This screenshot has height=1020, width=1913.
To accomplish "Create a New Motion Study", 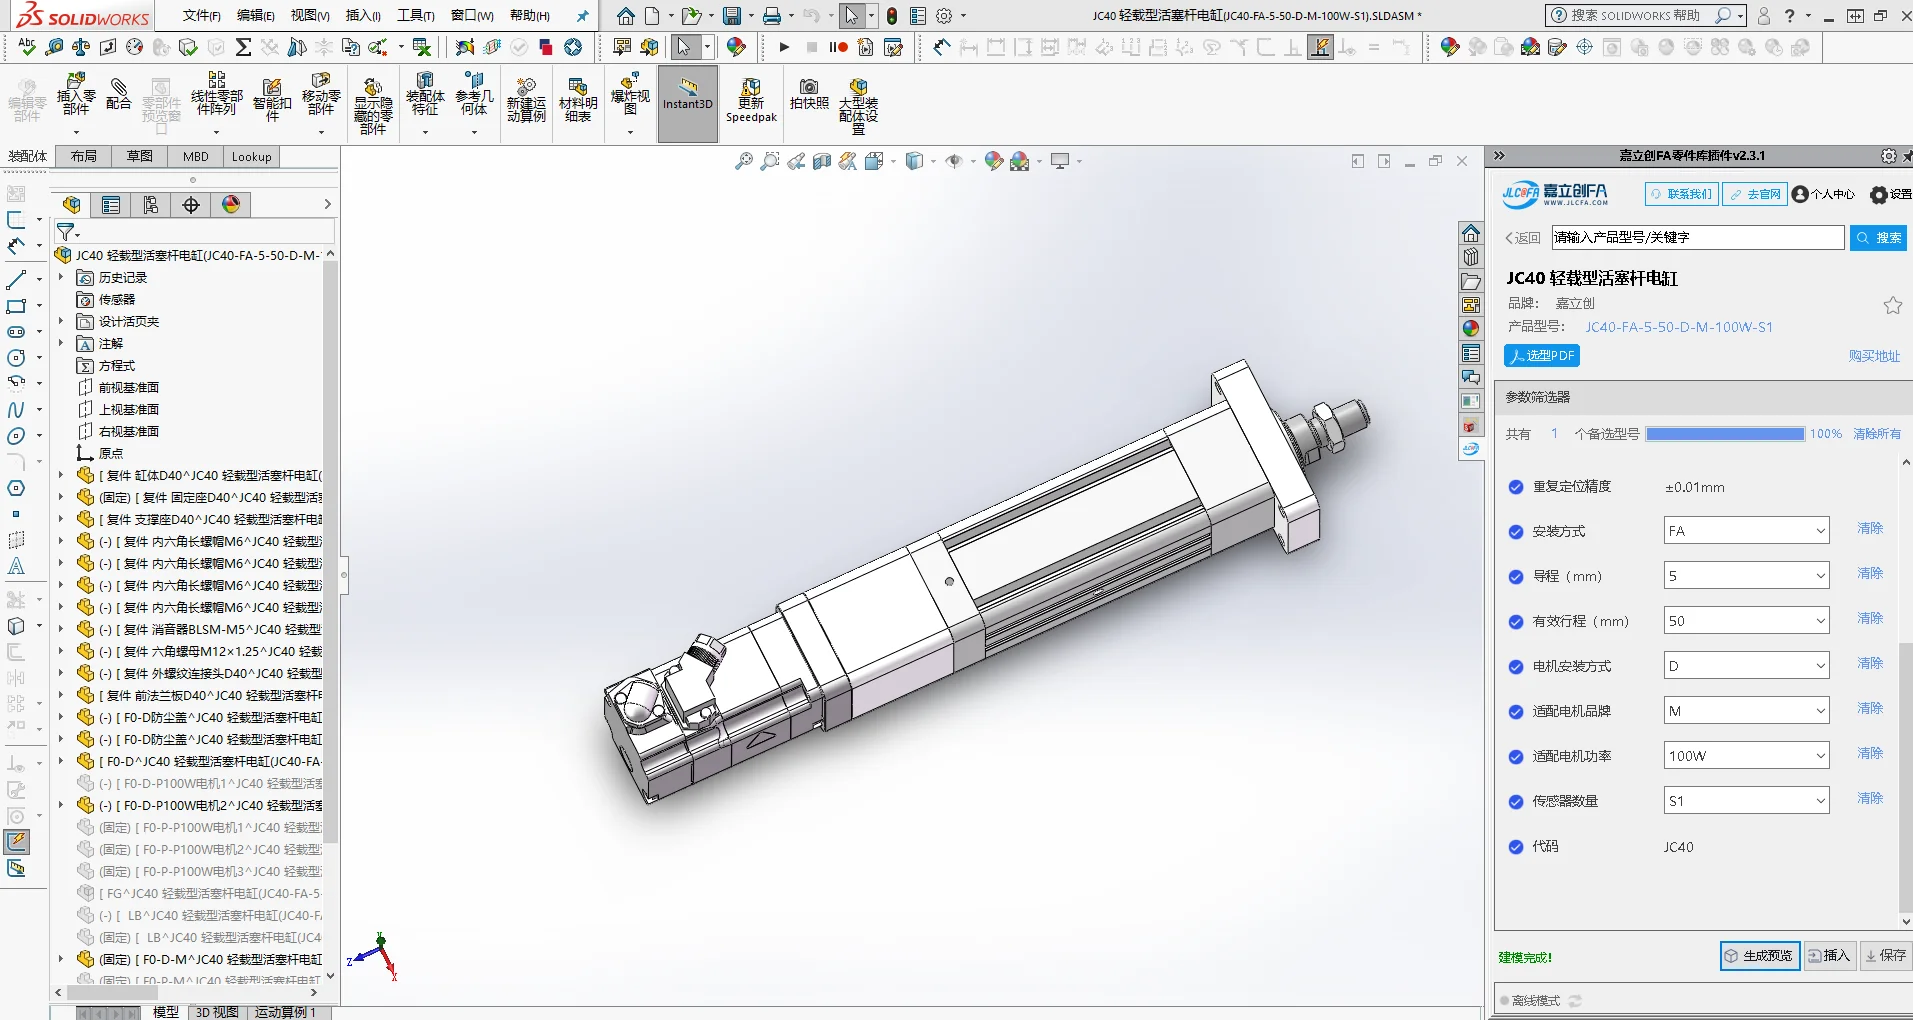I will click(x=526, y=100).
